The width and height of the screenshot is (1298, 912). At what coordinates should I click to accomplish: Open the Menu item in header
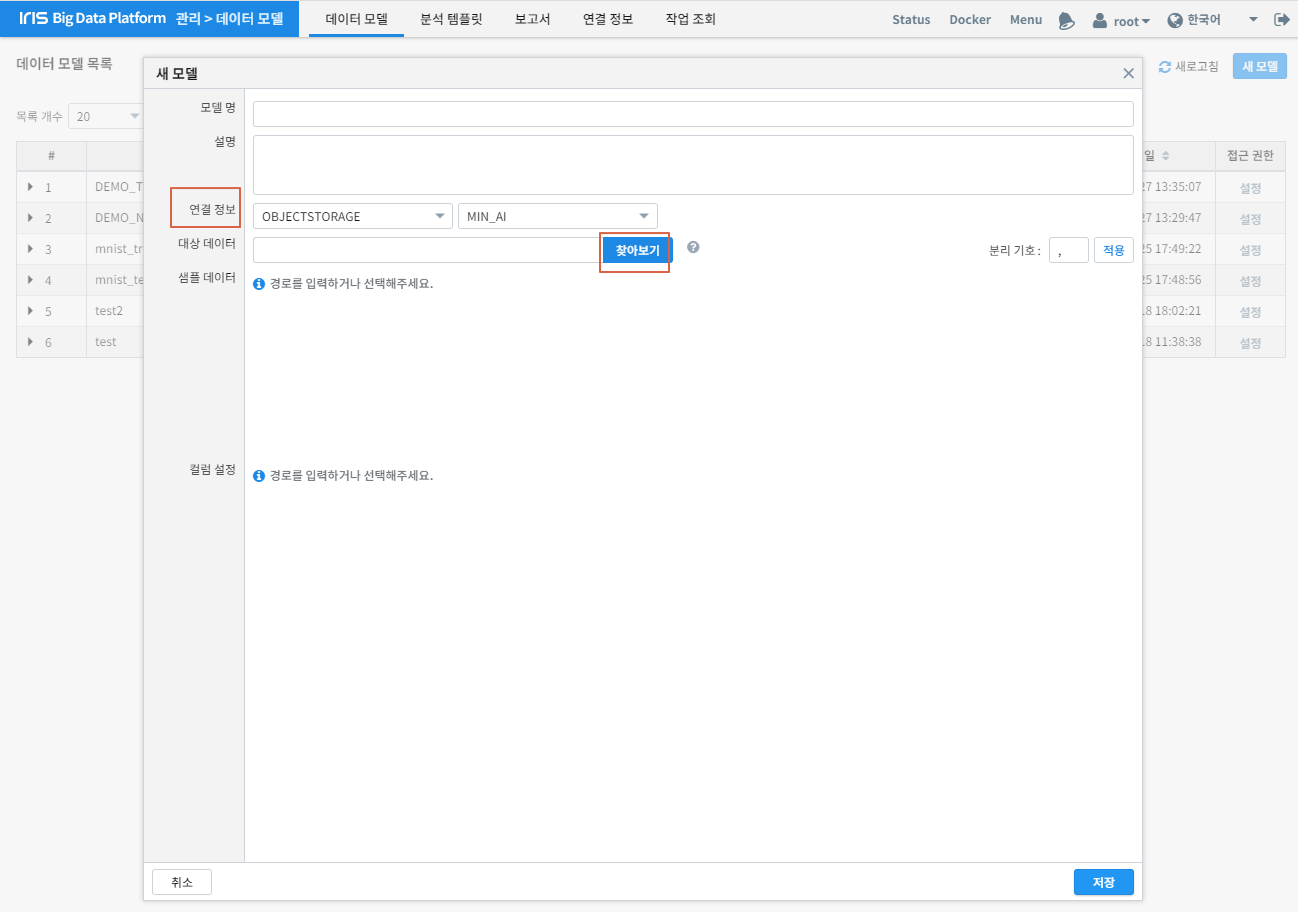[1026, 20]
